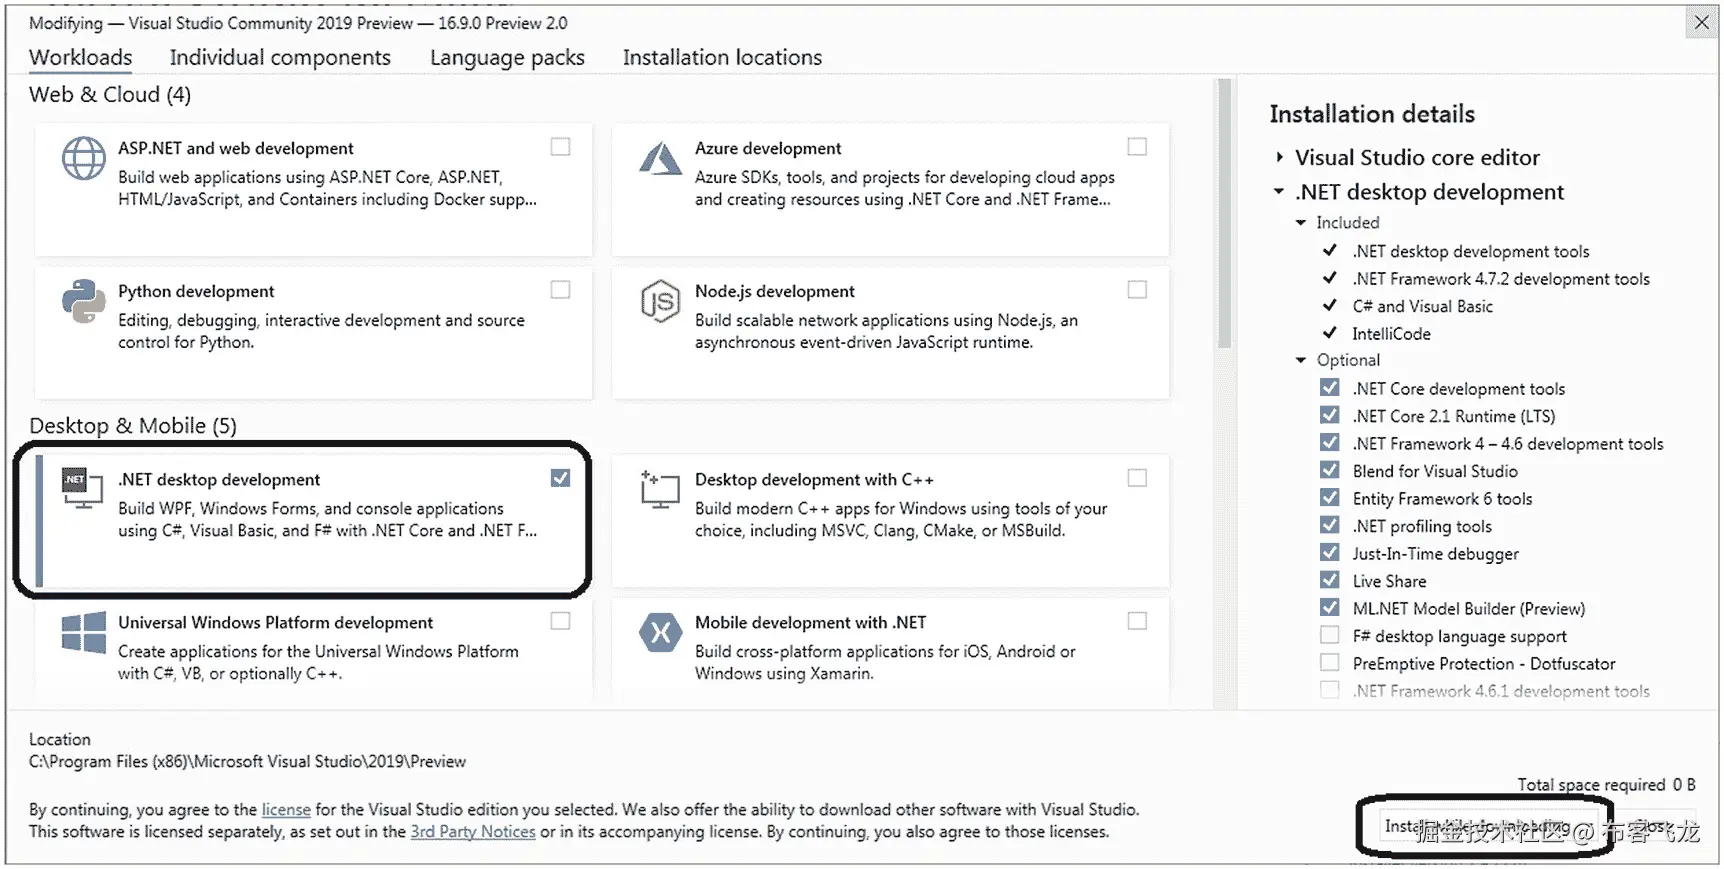Uncheck Blend for Visual Studio

pos(1330,470)
